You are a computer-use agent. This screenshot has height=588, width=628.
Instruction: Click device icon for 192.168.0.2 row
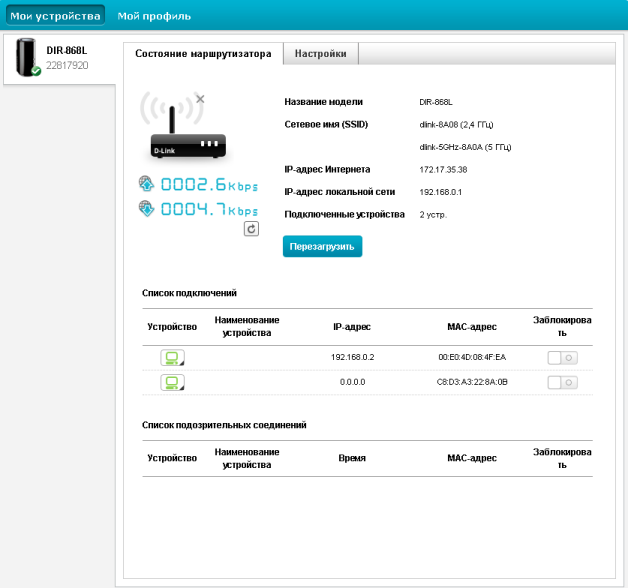172,357
